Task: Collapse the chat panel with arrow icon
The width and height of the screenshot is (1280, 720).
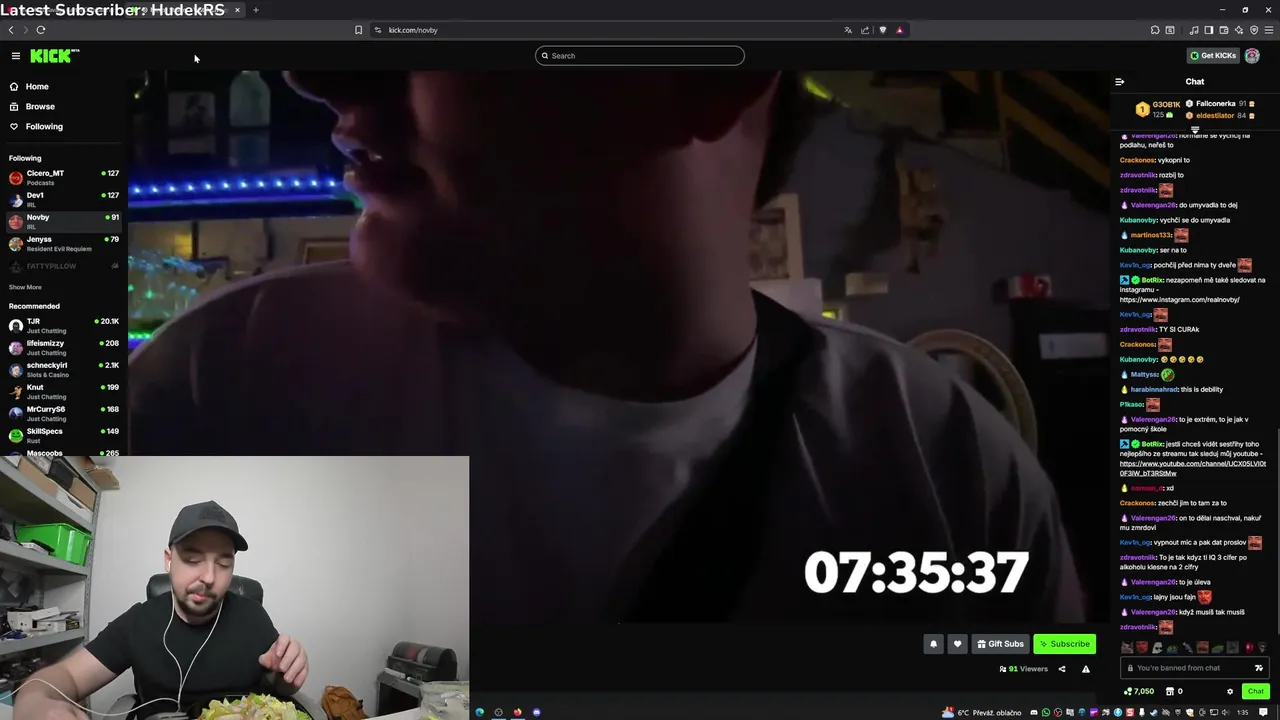Action: (1120, 82)
